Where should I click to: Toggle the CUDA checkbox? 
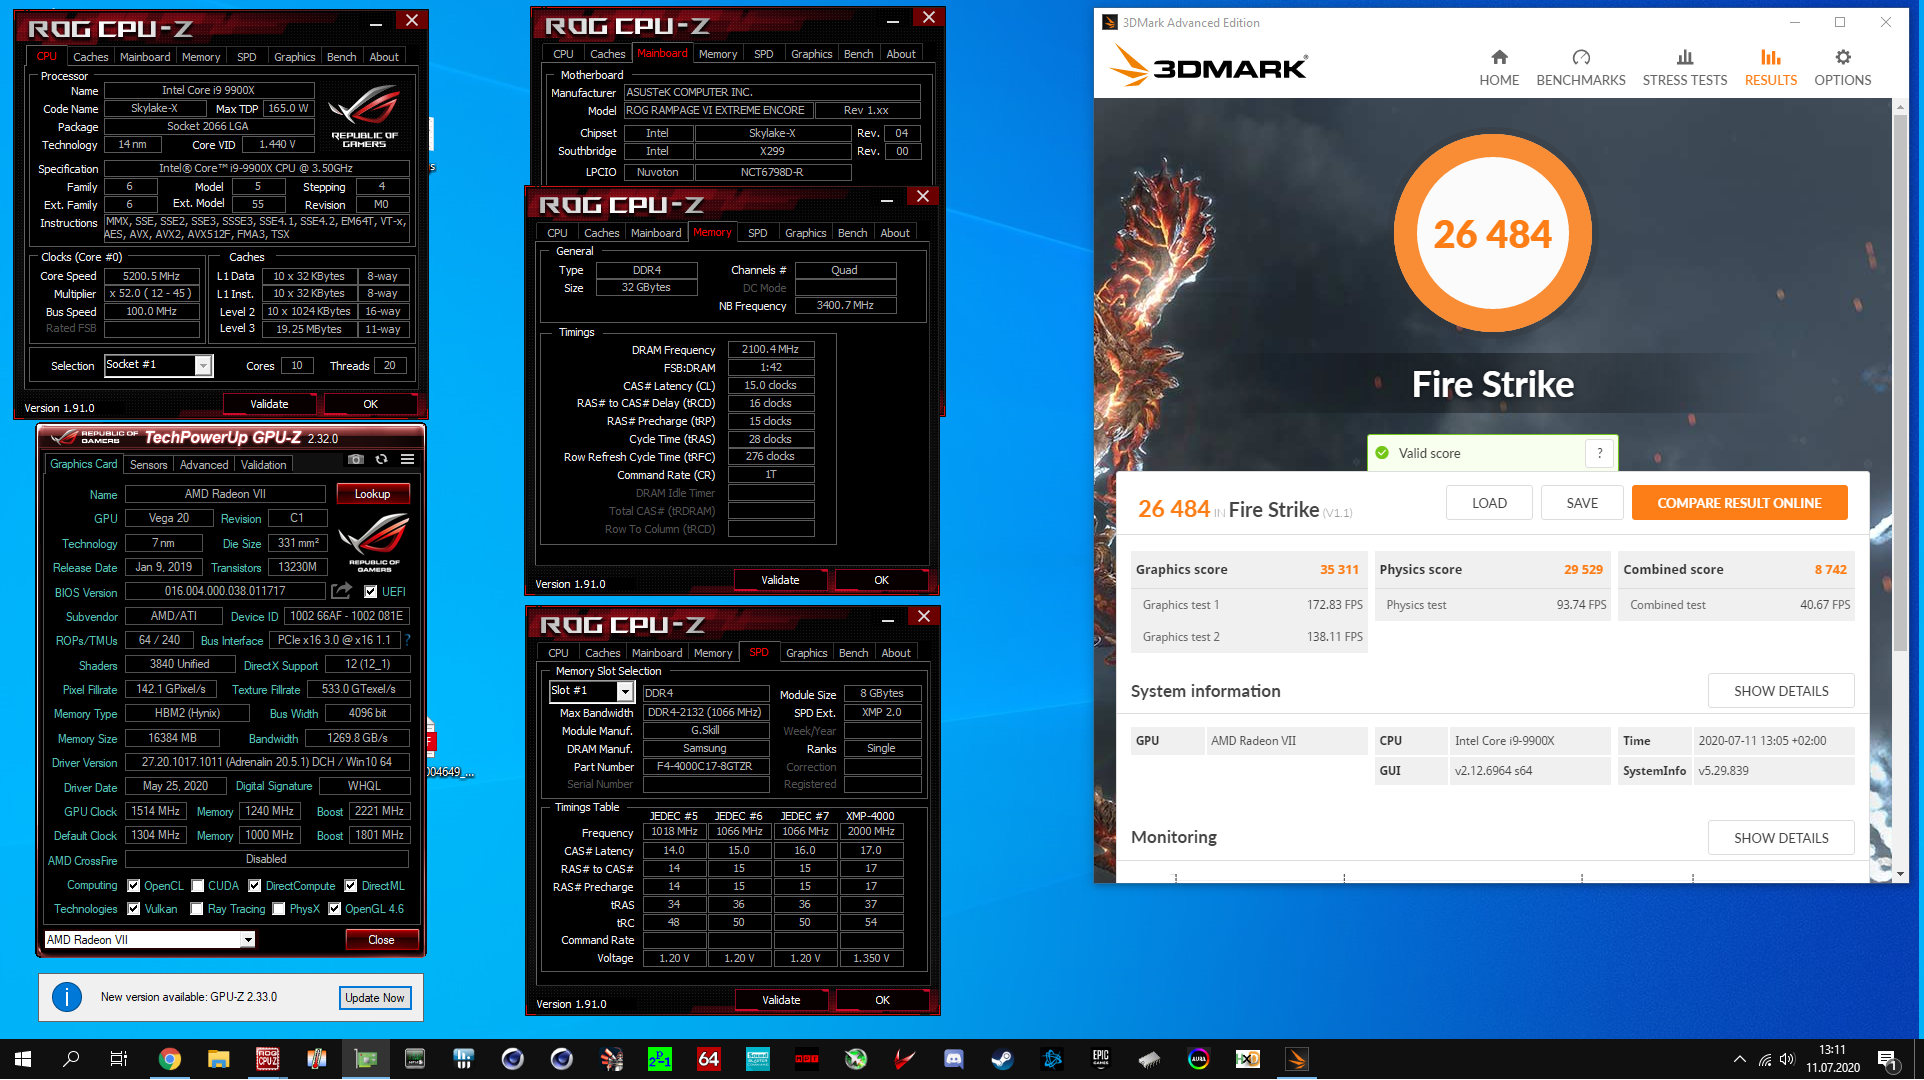(x=198, y=885)
